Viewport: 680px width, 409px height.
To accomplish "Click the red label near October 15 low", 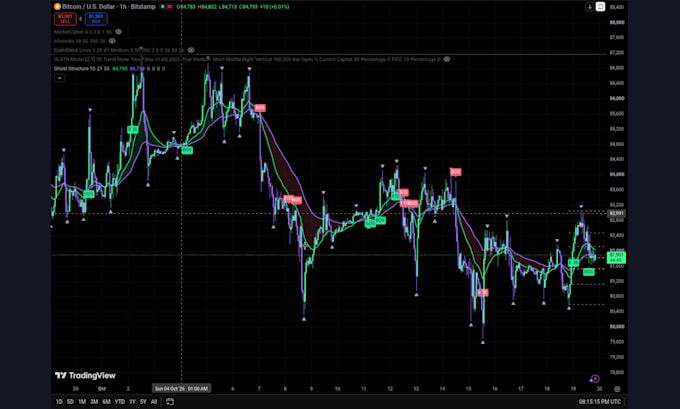I will (x=483, y=293).
